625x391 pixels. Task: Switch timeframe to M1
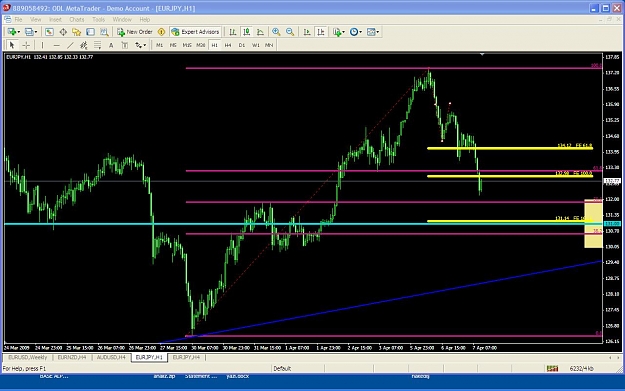pyautogui.click(x=159, y=45)
